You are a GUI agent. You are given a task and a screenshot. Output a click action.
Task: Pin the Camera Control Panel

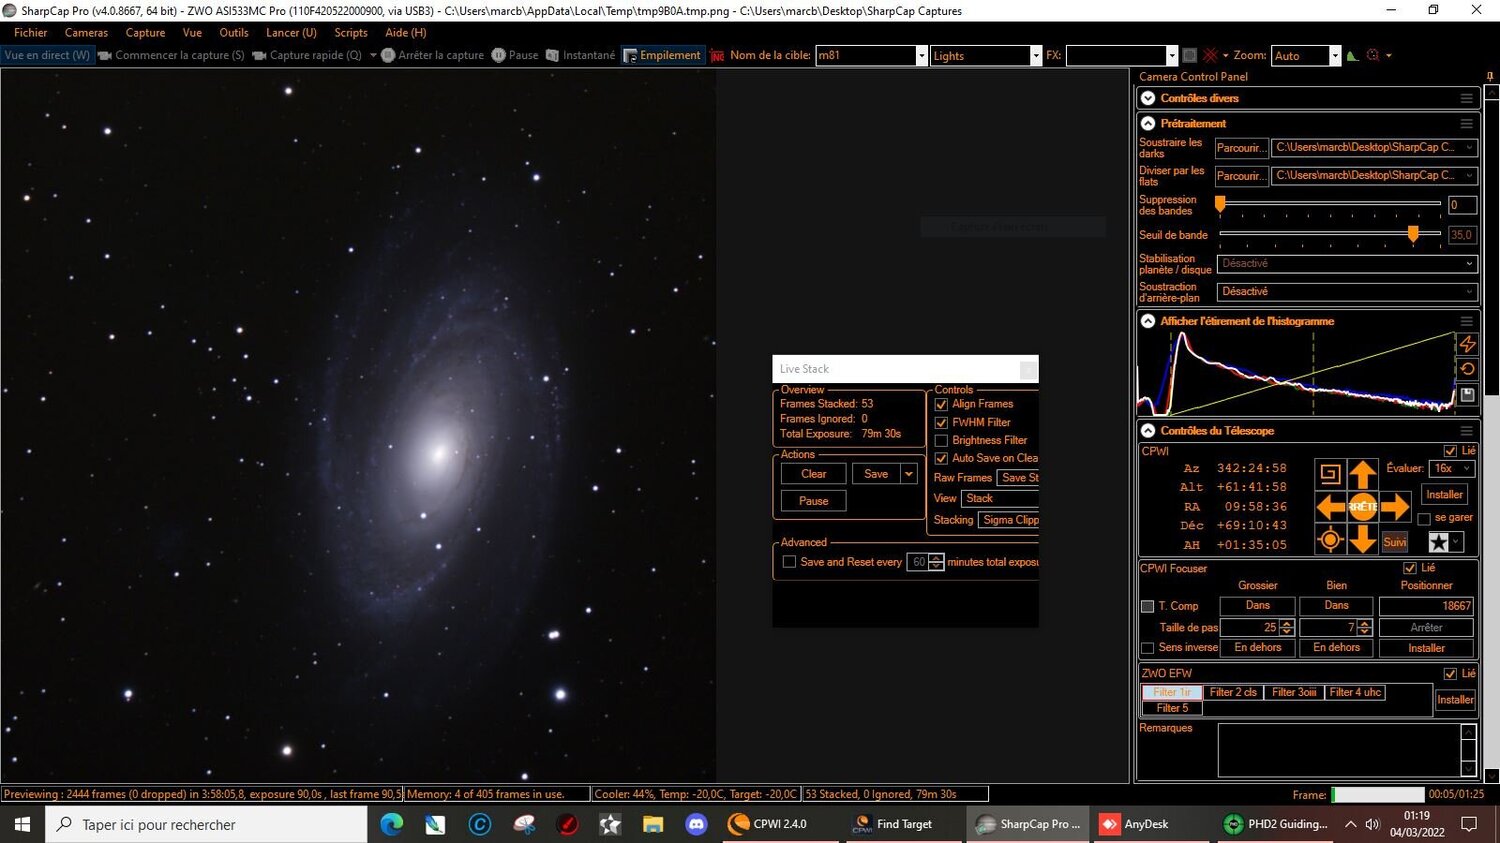[x=1490, y=77]
